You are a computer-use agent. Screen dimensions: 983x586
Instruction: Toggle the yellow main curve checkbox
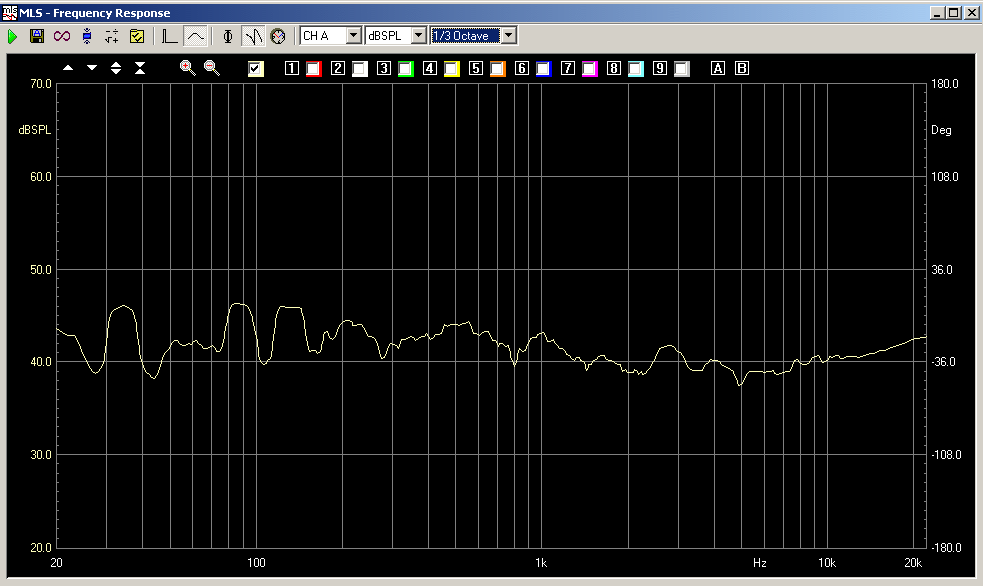255,69
